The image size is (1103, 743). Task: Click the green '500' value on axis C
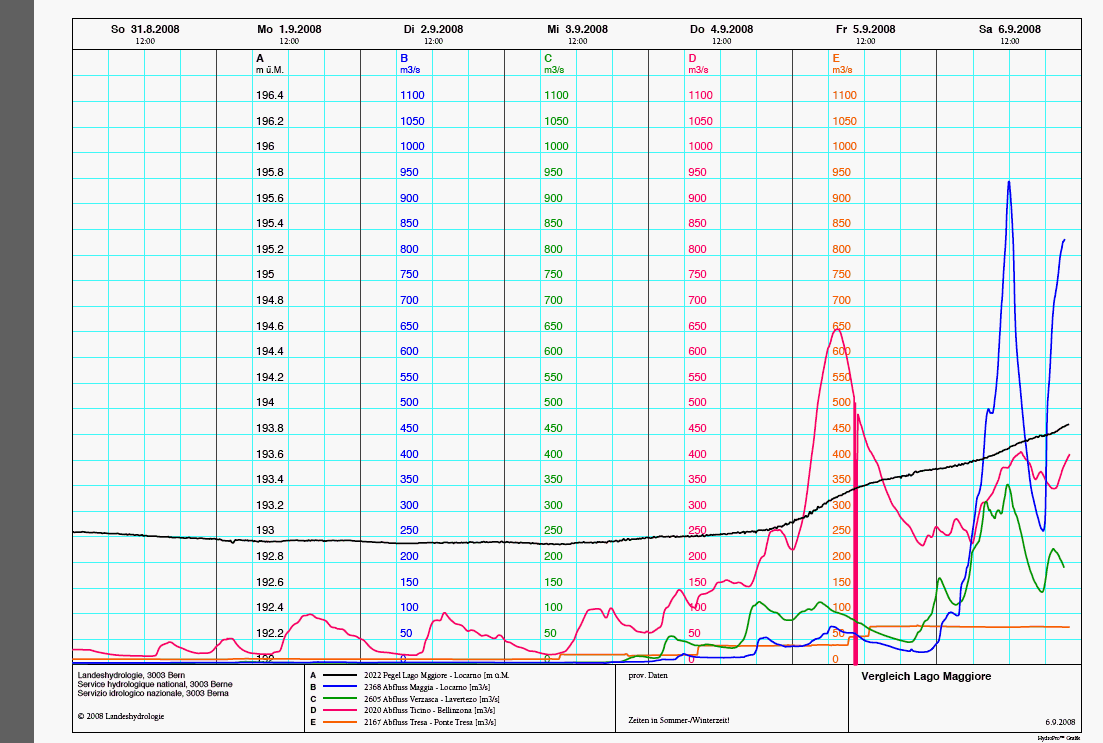click(554, 402)
